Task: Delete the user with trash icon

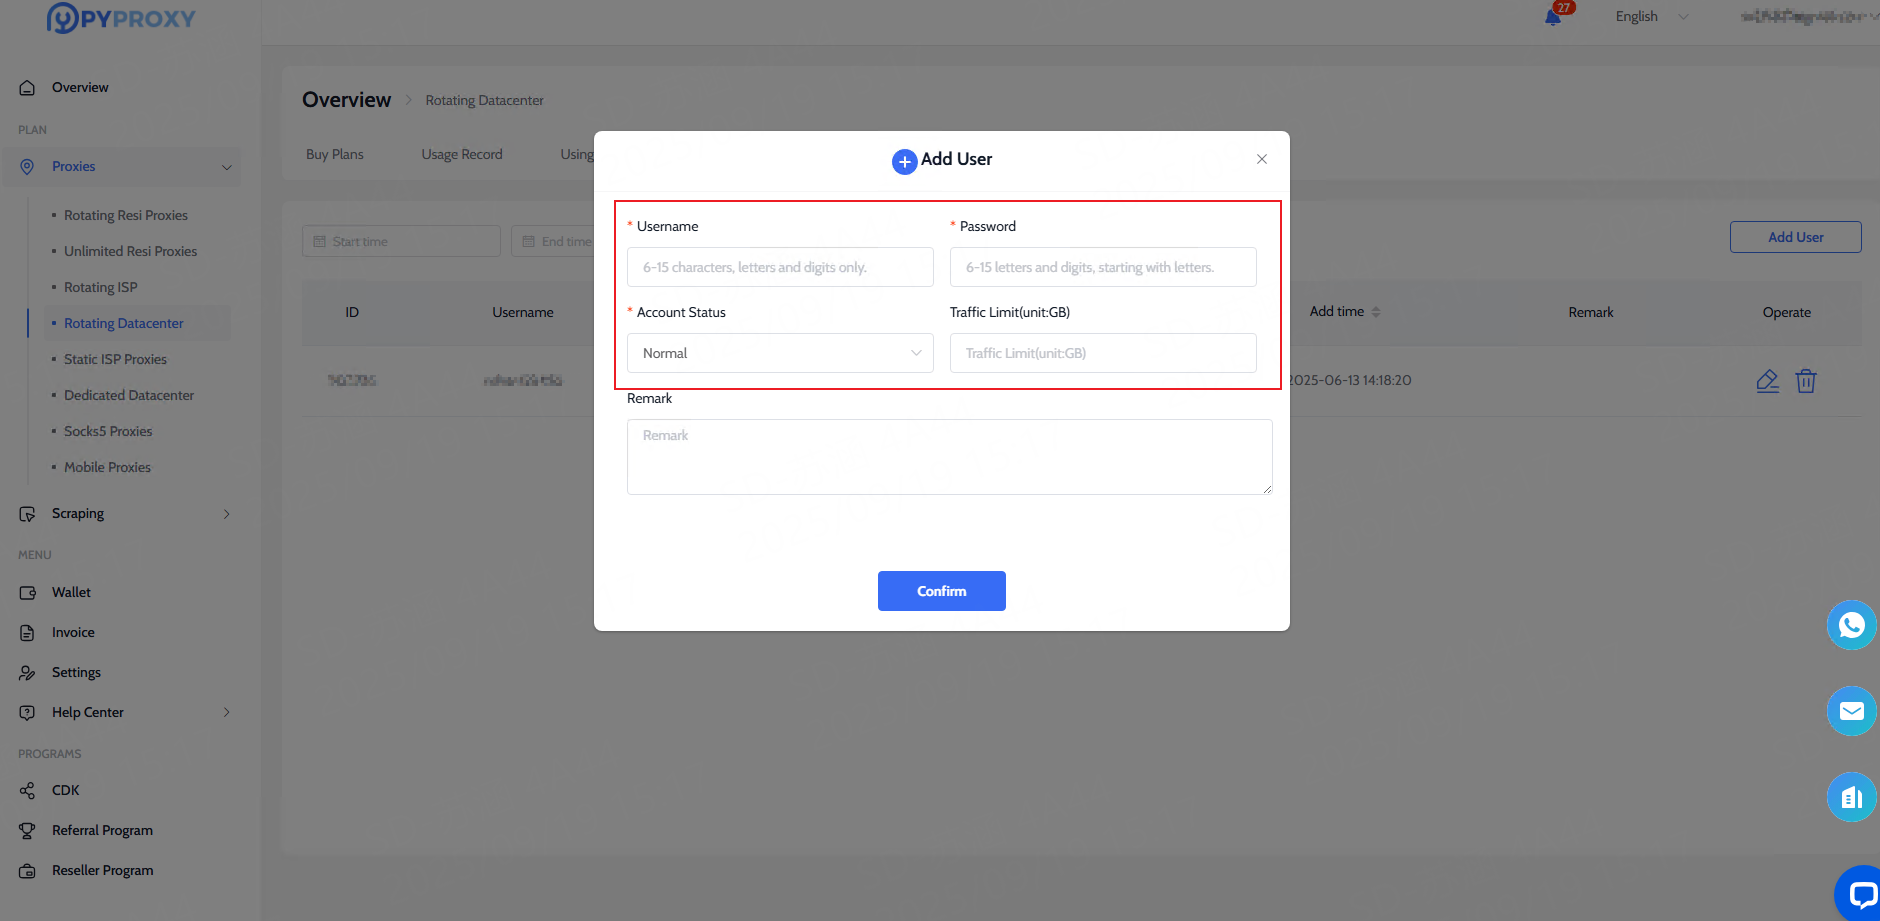Action: pyautogui.click(x=1805, y=381)
